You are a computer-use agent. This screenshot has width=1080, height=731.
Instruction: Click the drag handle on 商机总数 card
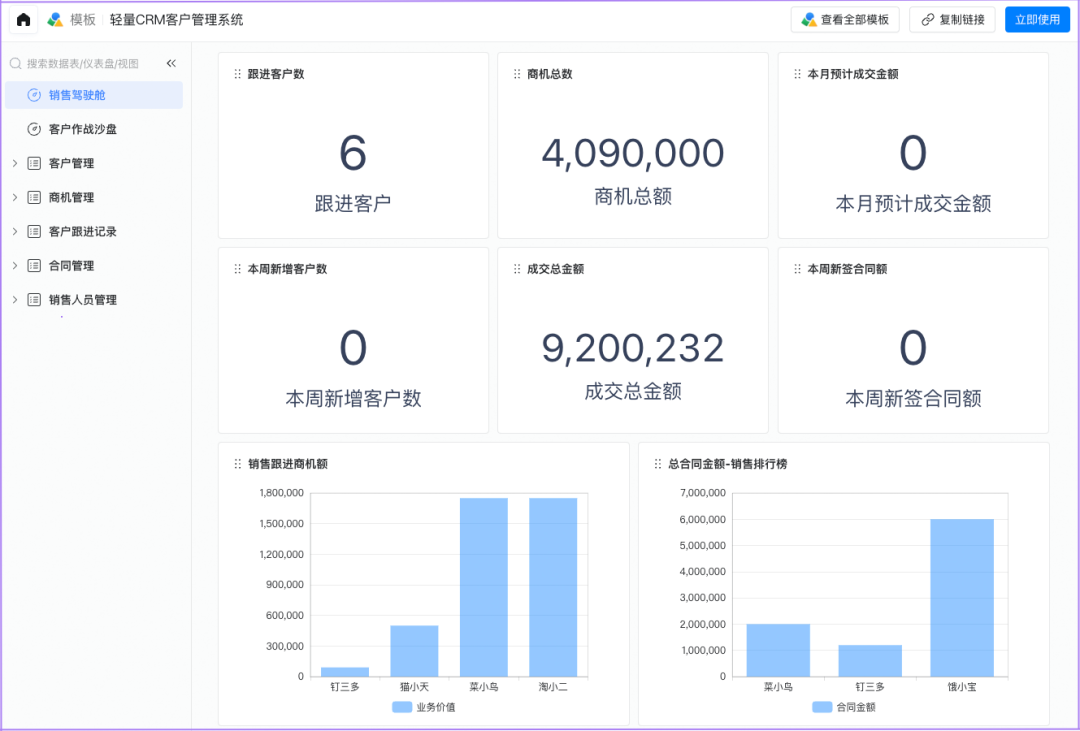point(517,74)
